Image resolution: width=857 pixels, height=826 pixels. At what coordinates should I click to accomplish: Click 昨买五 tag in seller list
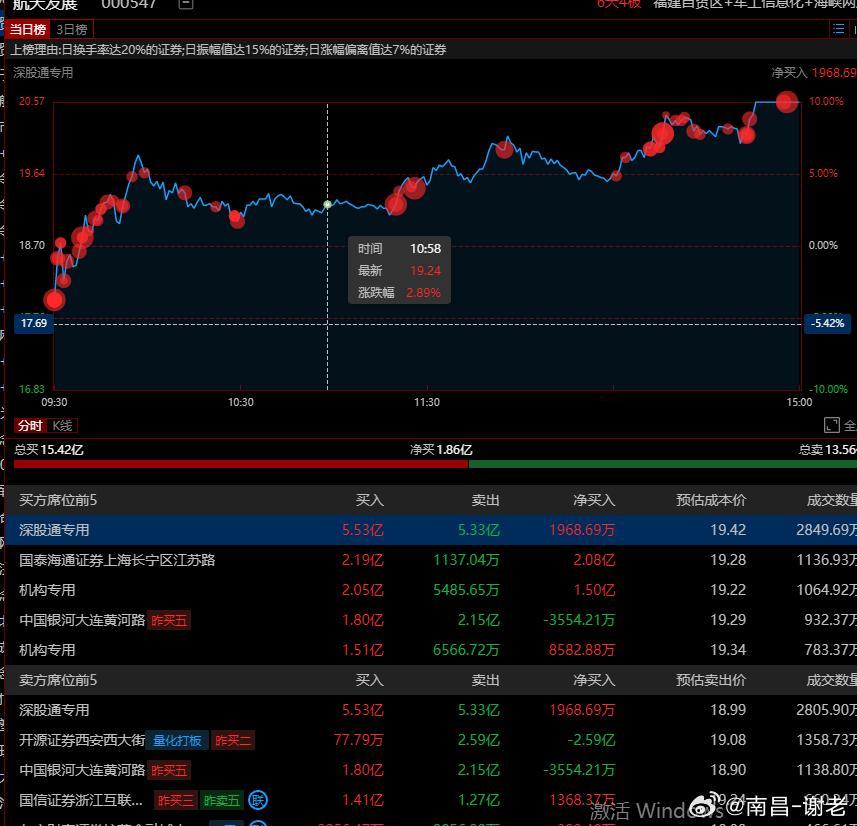coord(169,771)
